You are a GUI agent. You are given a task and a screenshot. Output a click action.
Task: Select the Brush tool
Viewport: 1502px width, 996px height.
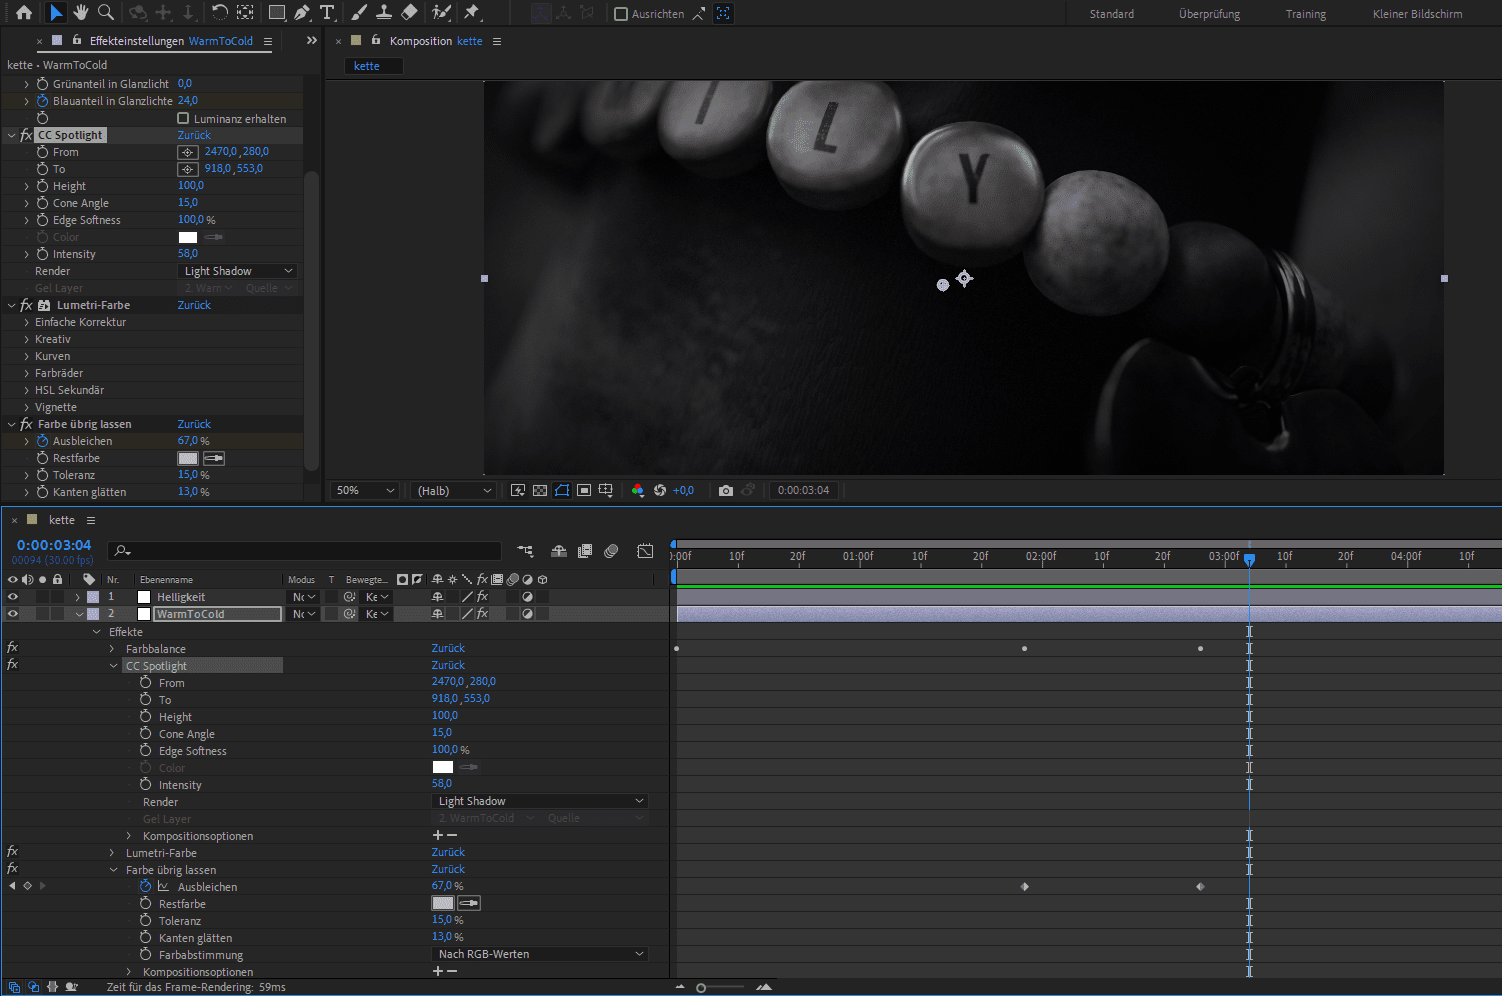[x=358, y=13]
